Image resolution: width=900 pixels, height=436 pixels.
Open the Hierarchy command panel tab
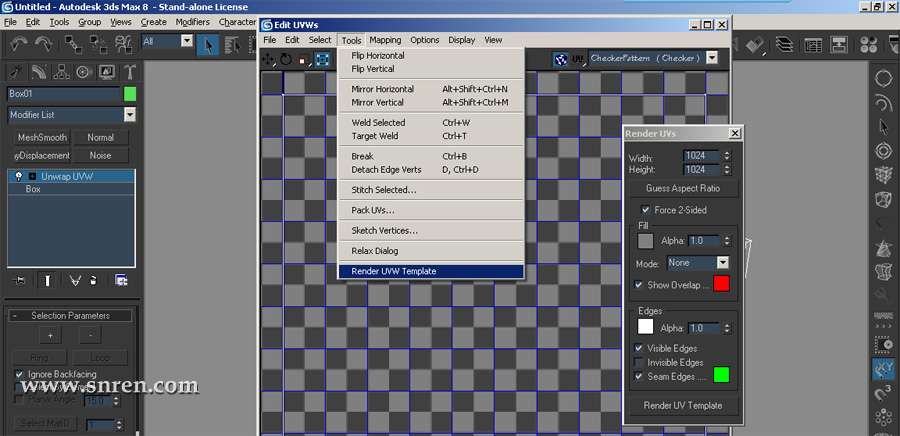coord(61,72)
